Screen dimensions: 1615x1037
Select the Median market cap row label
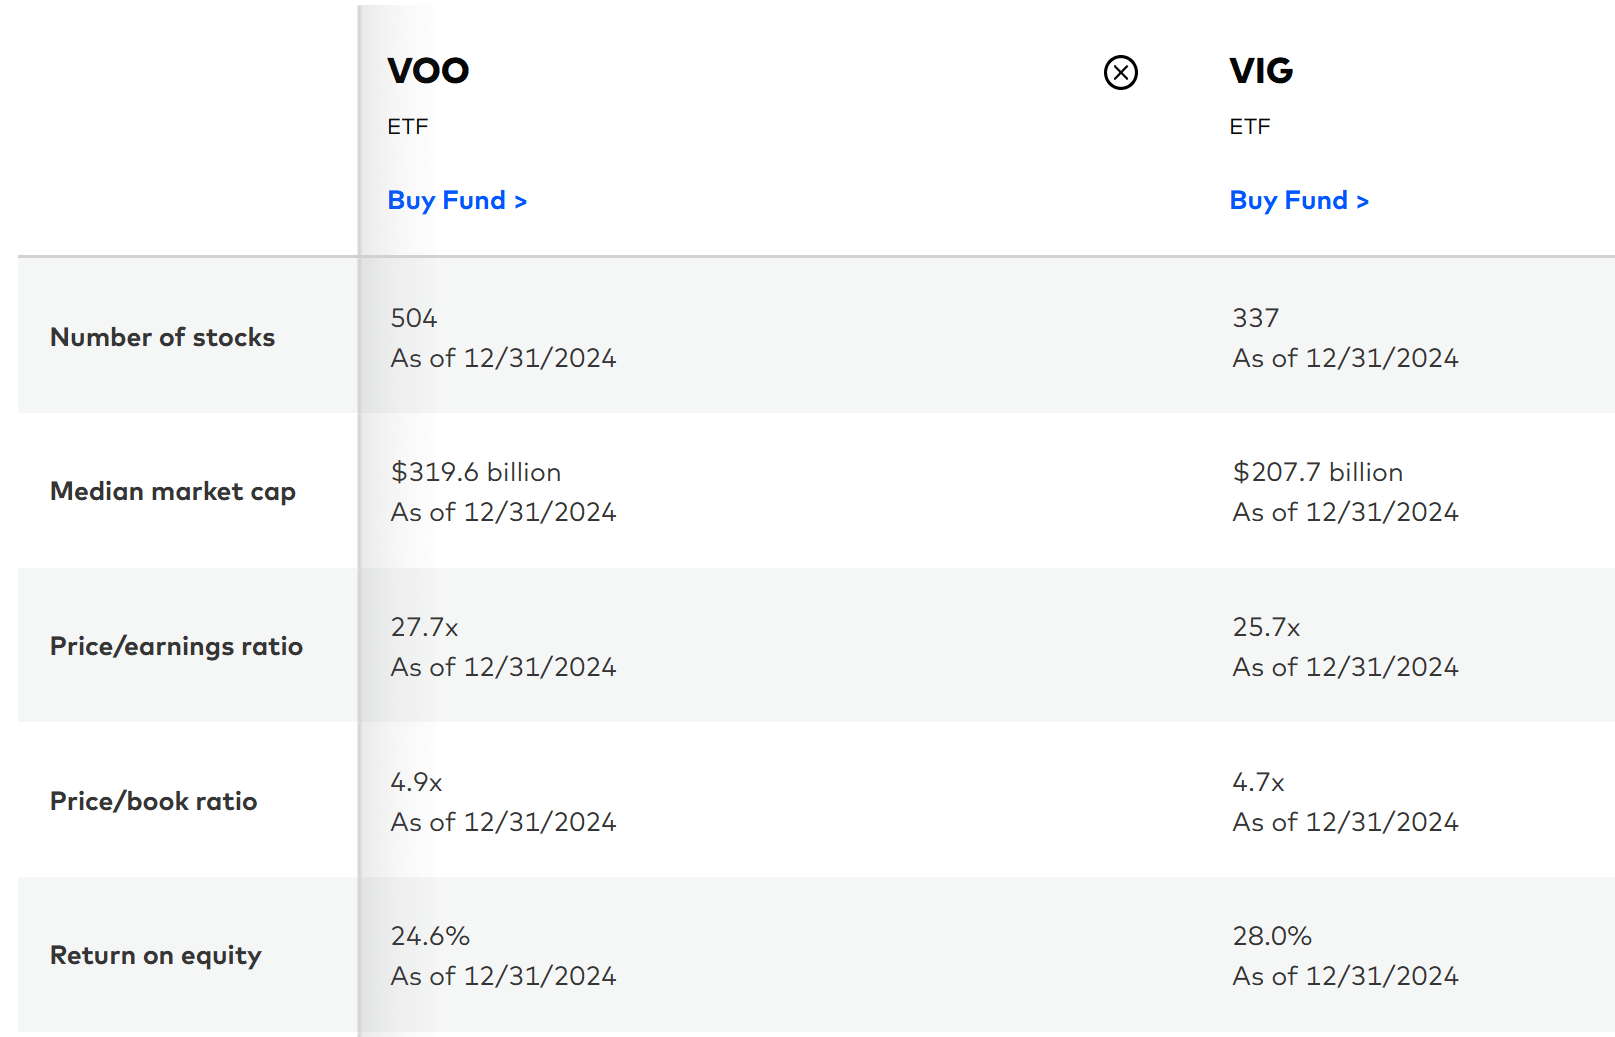click(173, 491)
